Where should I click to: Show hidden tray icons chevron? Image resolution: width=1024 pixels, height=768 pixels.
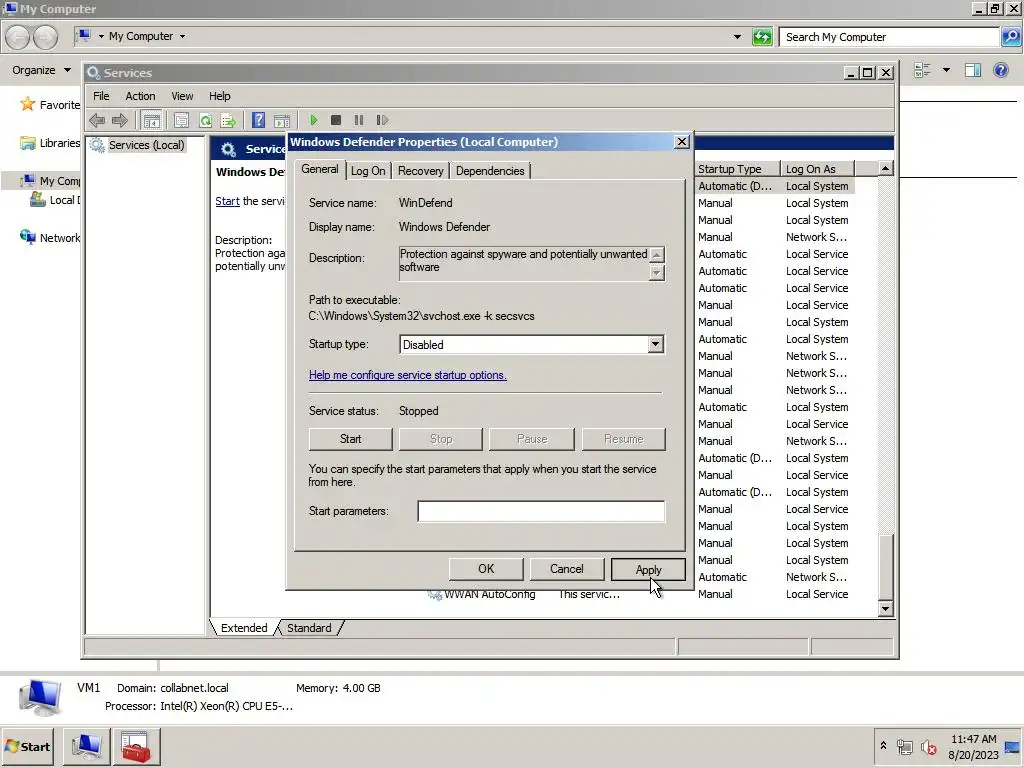click(x=883, y=746)
